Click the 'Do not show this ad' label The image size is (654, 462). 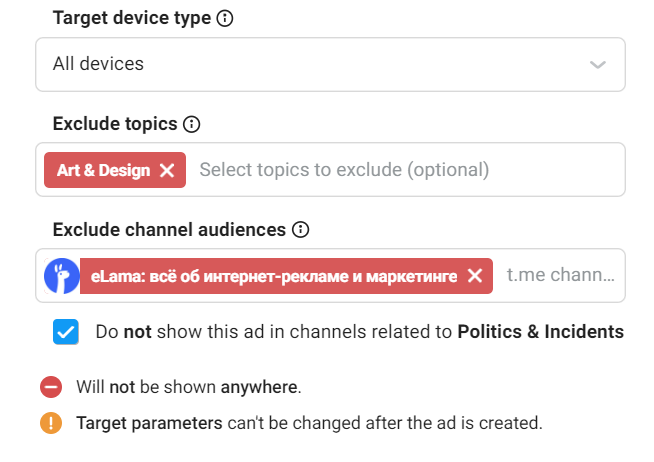click(x=360, y=332)
